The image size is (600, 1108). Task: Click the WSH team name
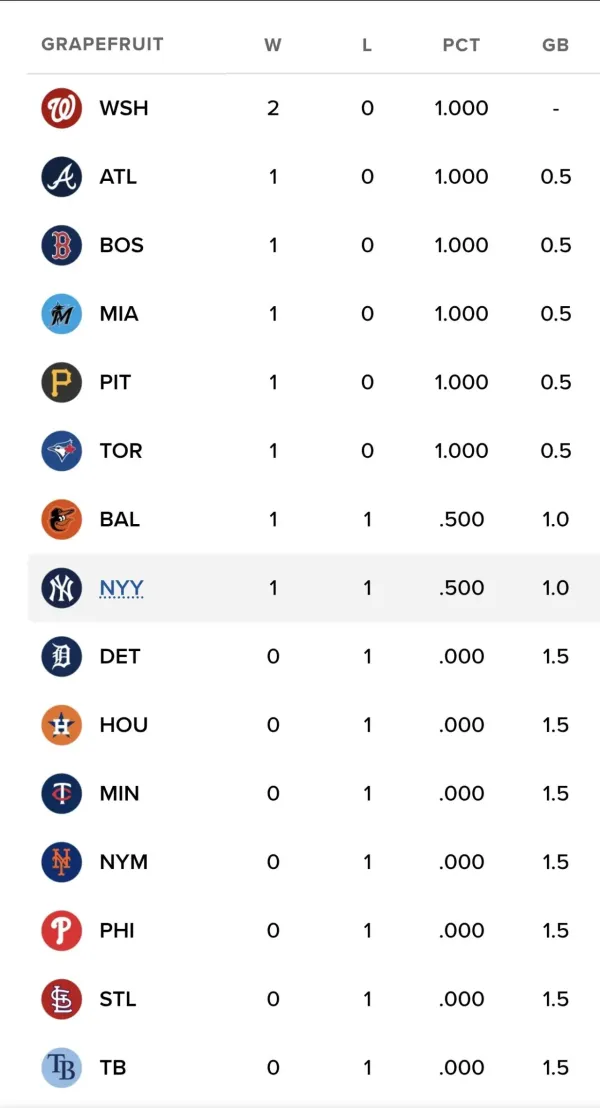coord(124,108)
